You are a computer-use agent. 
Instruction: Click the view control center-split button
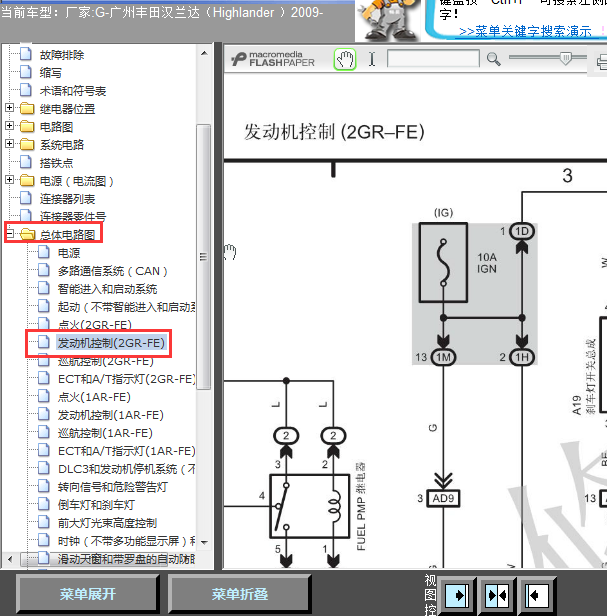click(x=497, y=596)
